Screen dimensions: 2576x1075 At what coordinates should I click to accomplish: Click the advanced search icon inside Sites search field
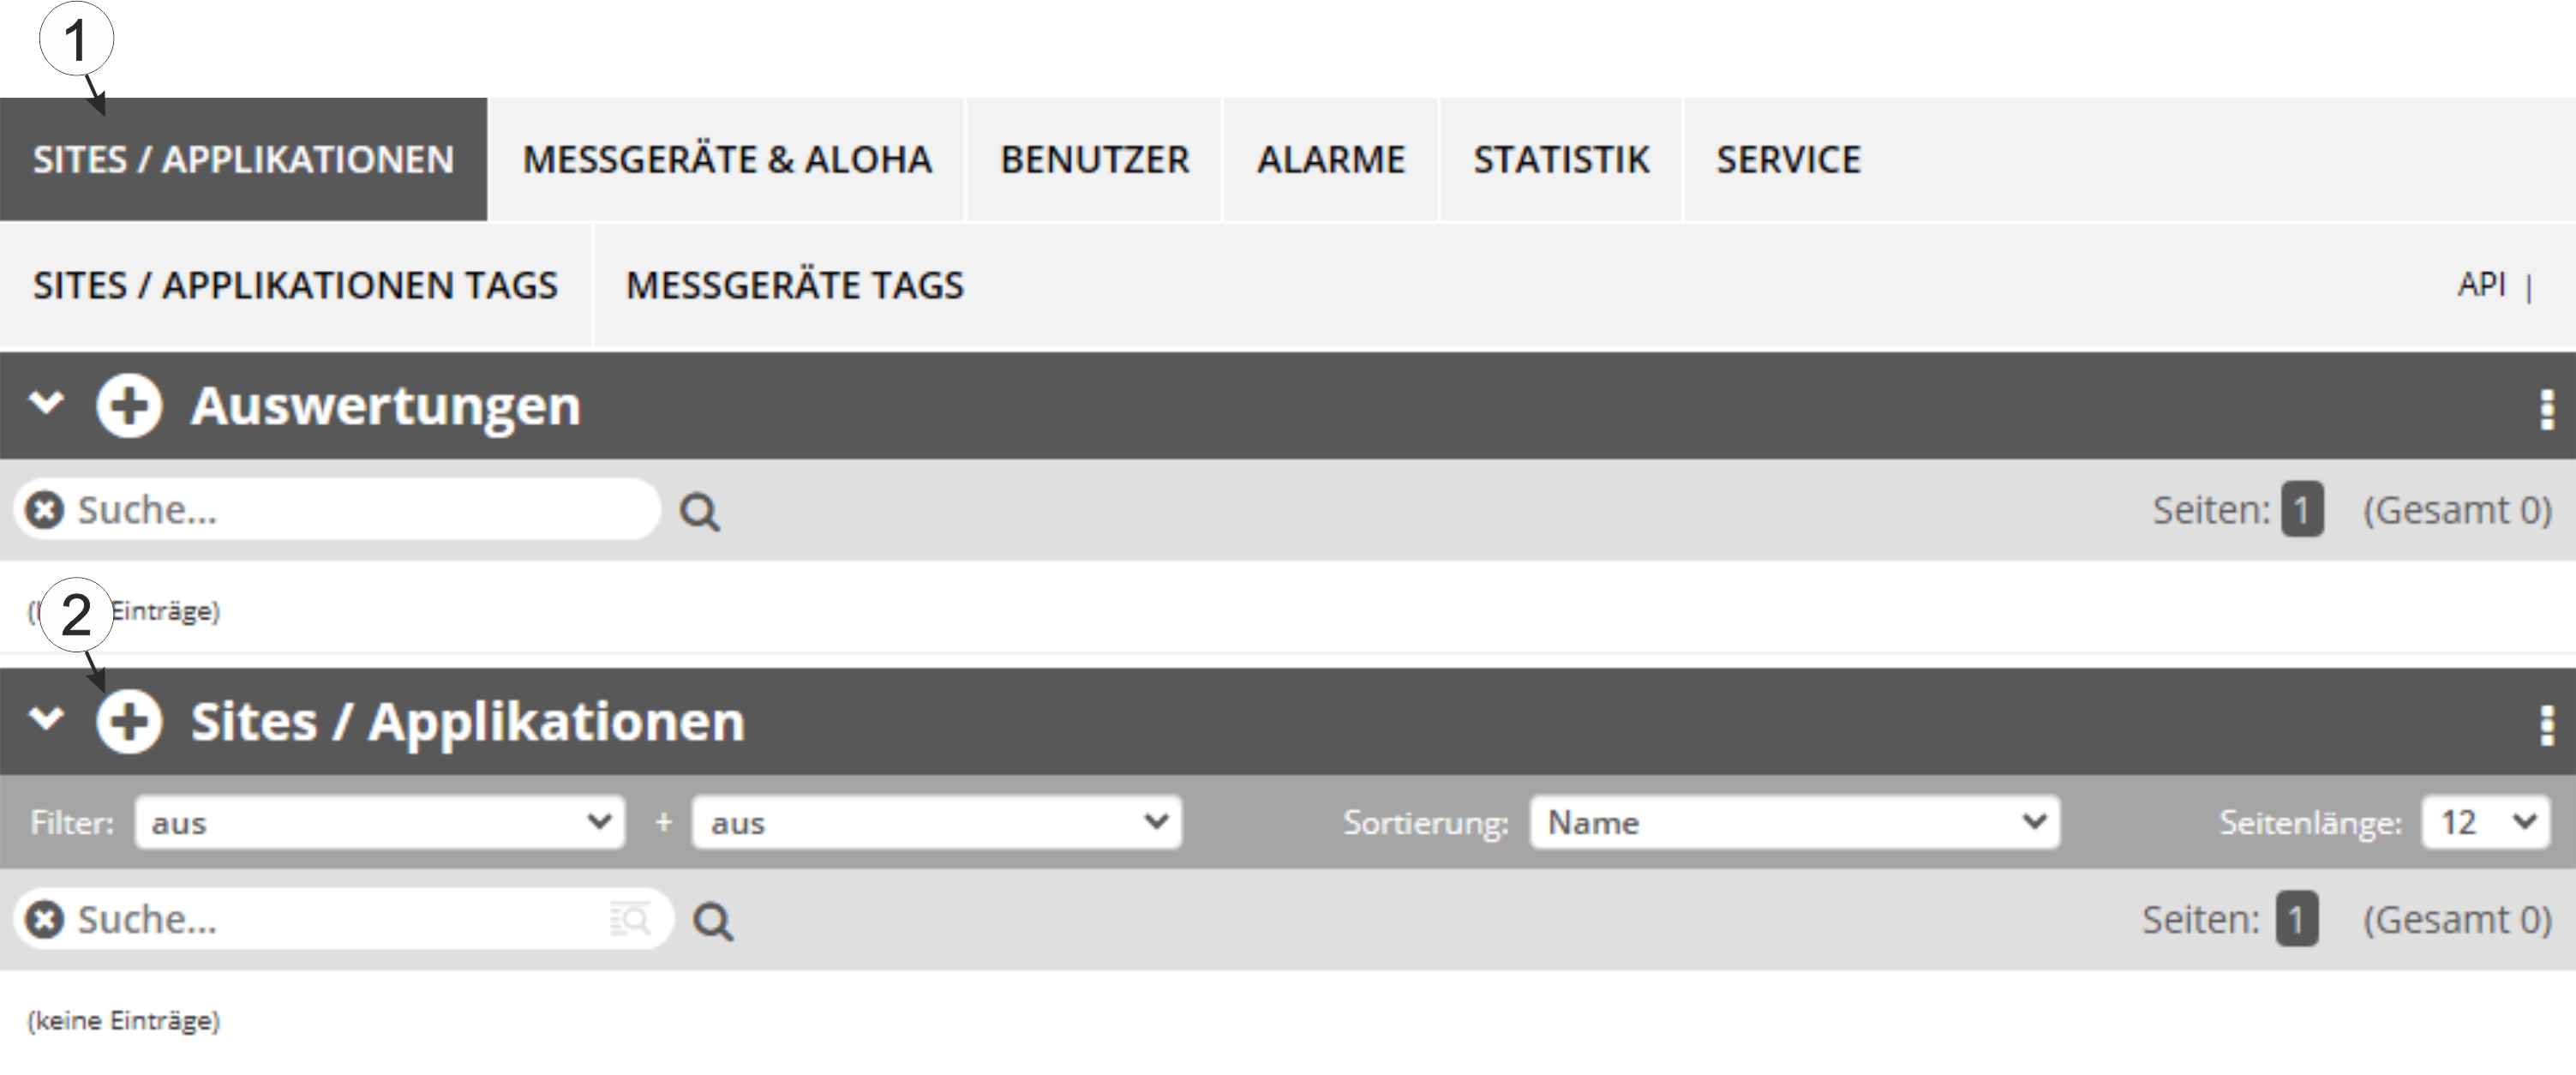(630, 918)
